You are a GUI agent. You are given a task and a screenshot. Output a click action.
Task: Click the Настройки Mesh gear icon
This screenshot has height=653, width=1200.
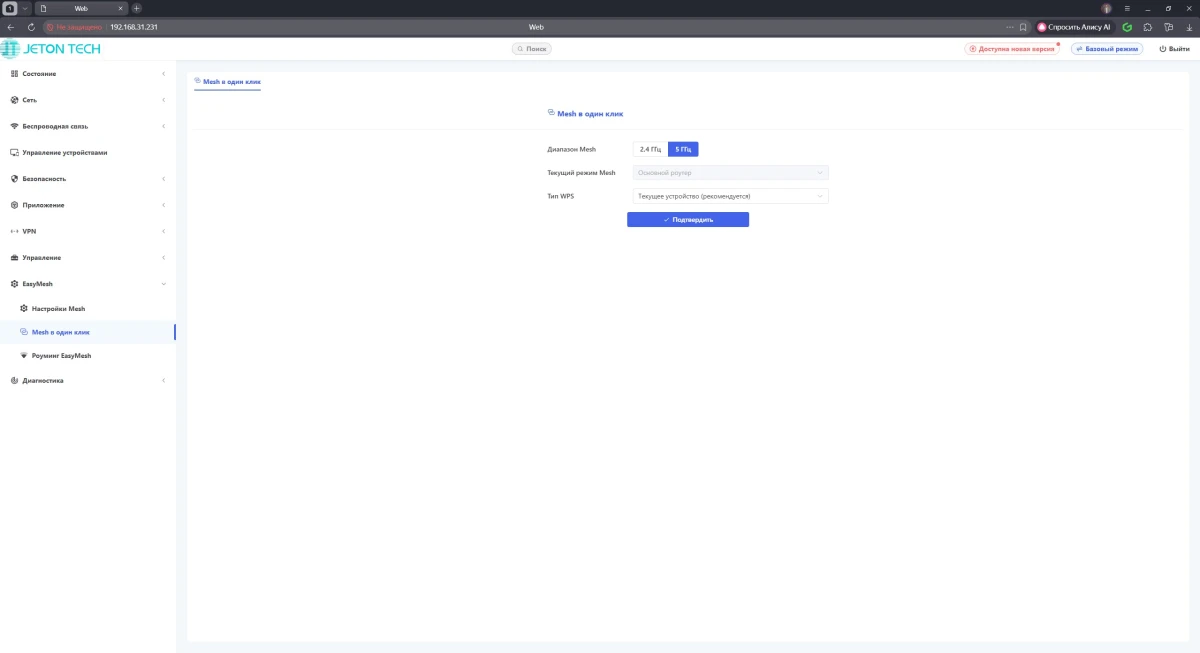pos(24,309)
